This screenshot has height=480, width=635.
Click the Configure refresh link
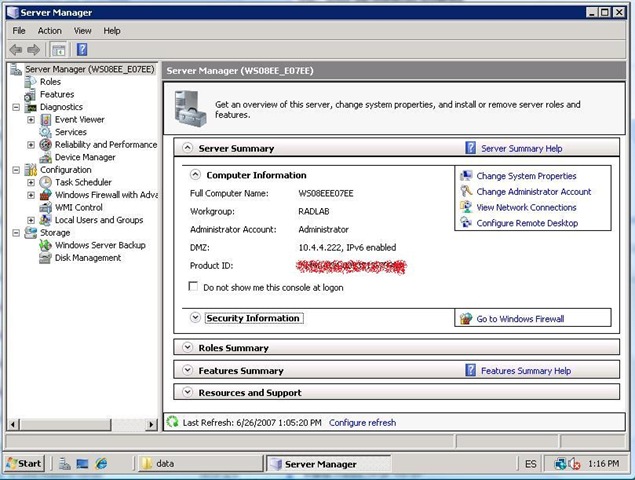pos(362,423)
